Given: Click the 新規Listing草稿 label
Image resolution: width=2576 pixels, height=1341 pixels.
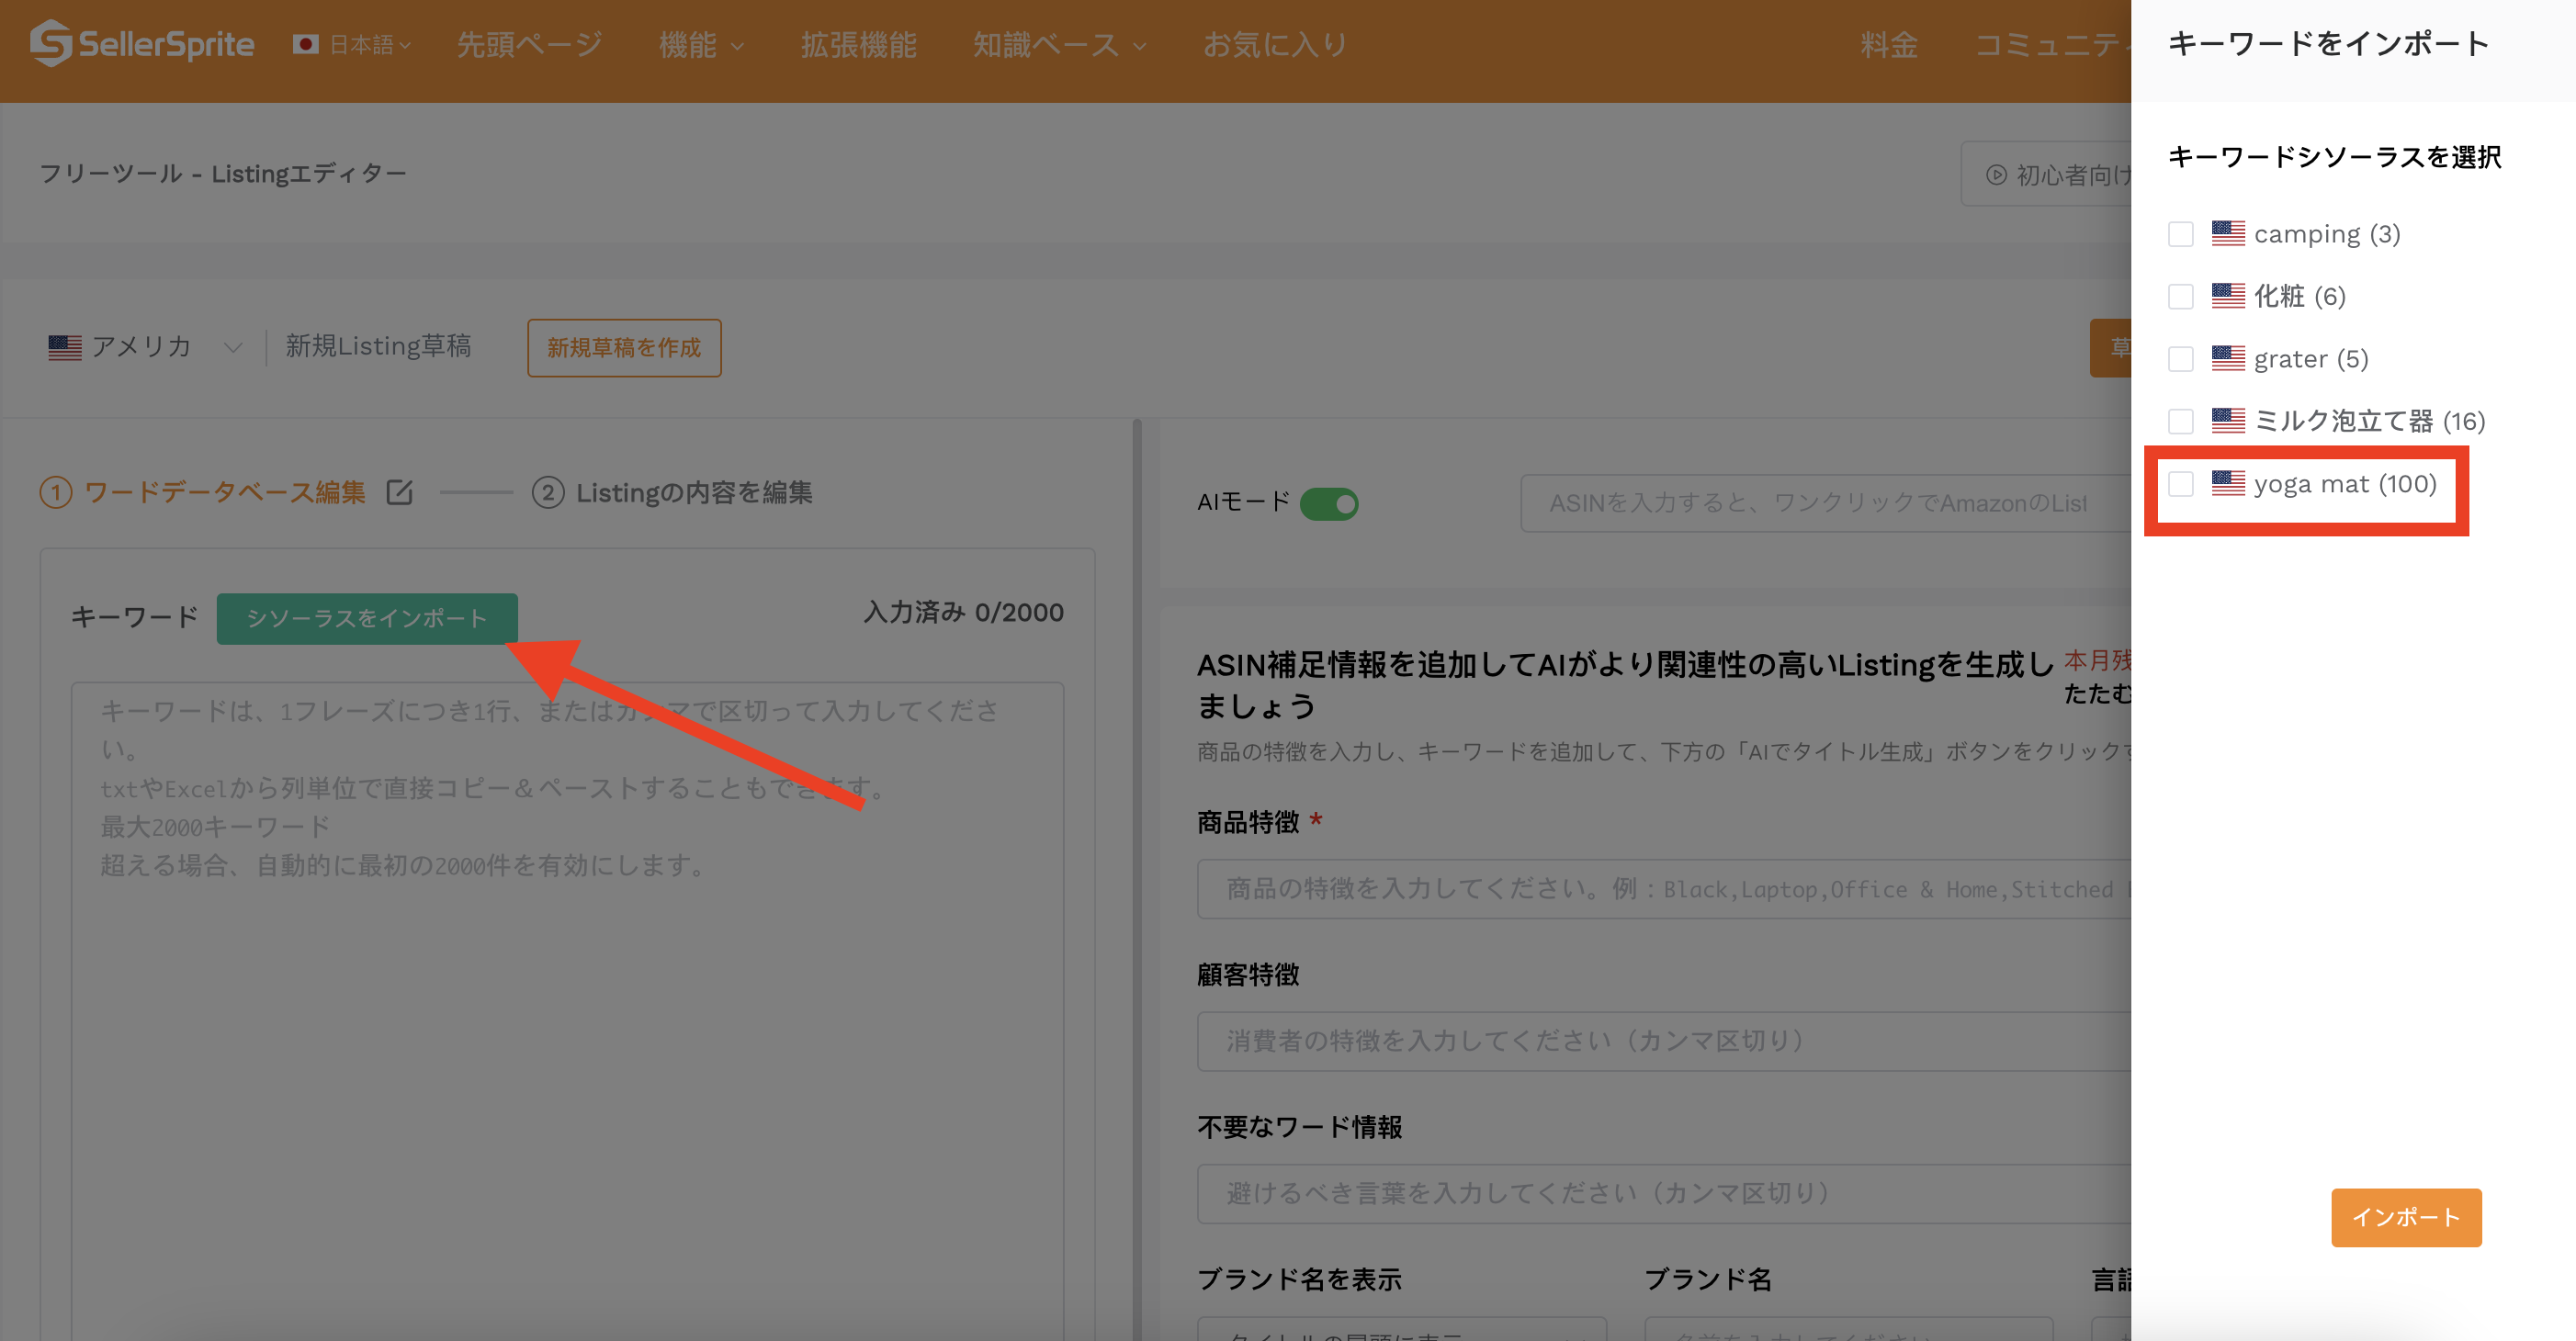Looking at the screenshot, I should [378, 346].
